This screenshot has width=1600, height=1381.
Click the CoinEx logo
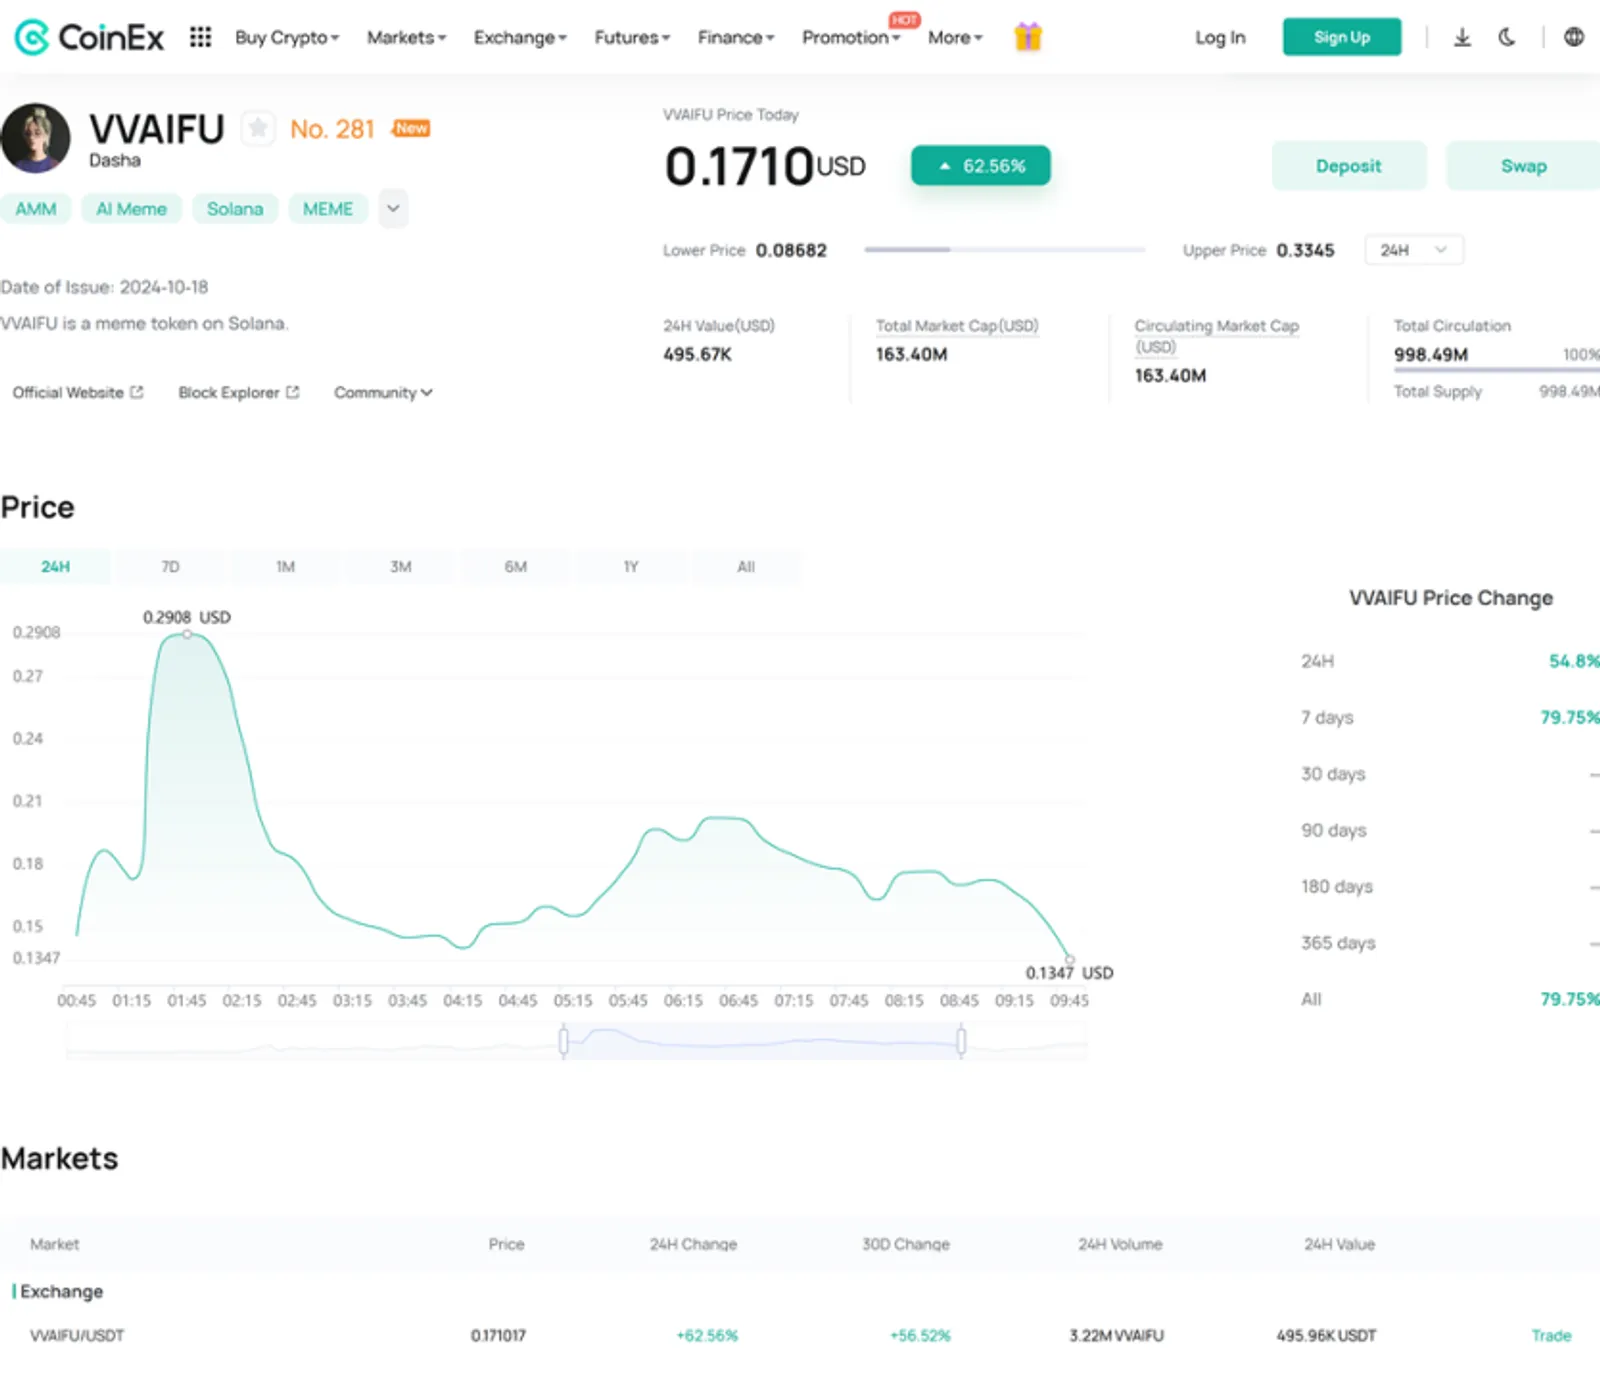pos(89,37)
